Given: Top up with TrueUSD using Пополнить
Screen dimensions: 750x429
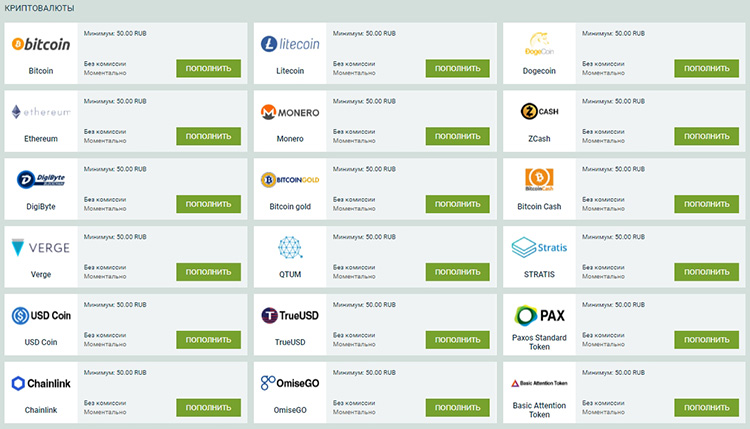Looking at the screenshot, I should tap(457, 340).
